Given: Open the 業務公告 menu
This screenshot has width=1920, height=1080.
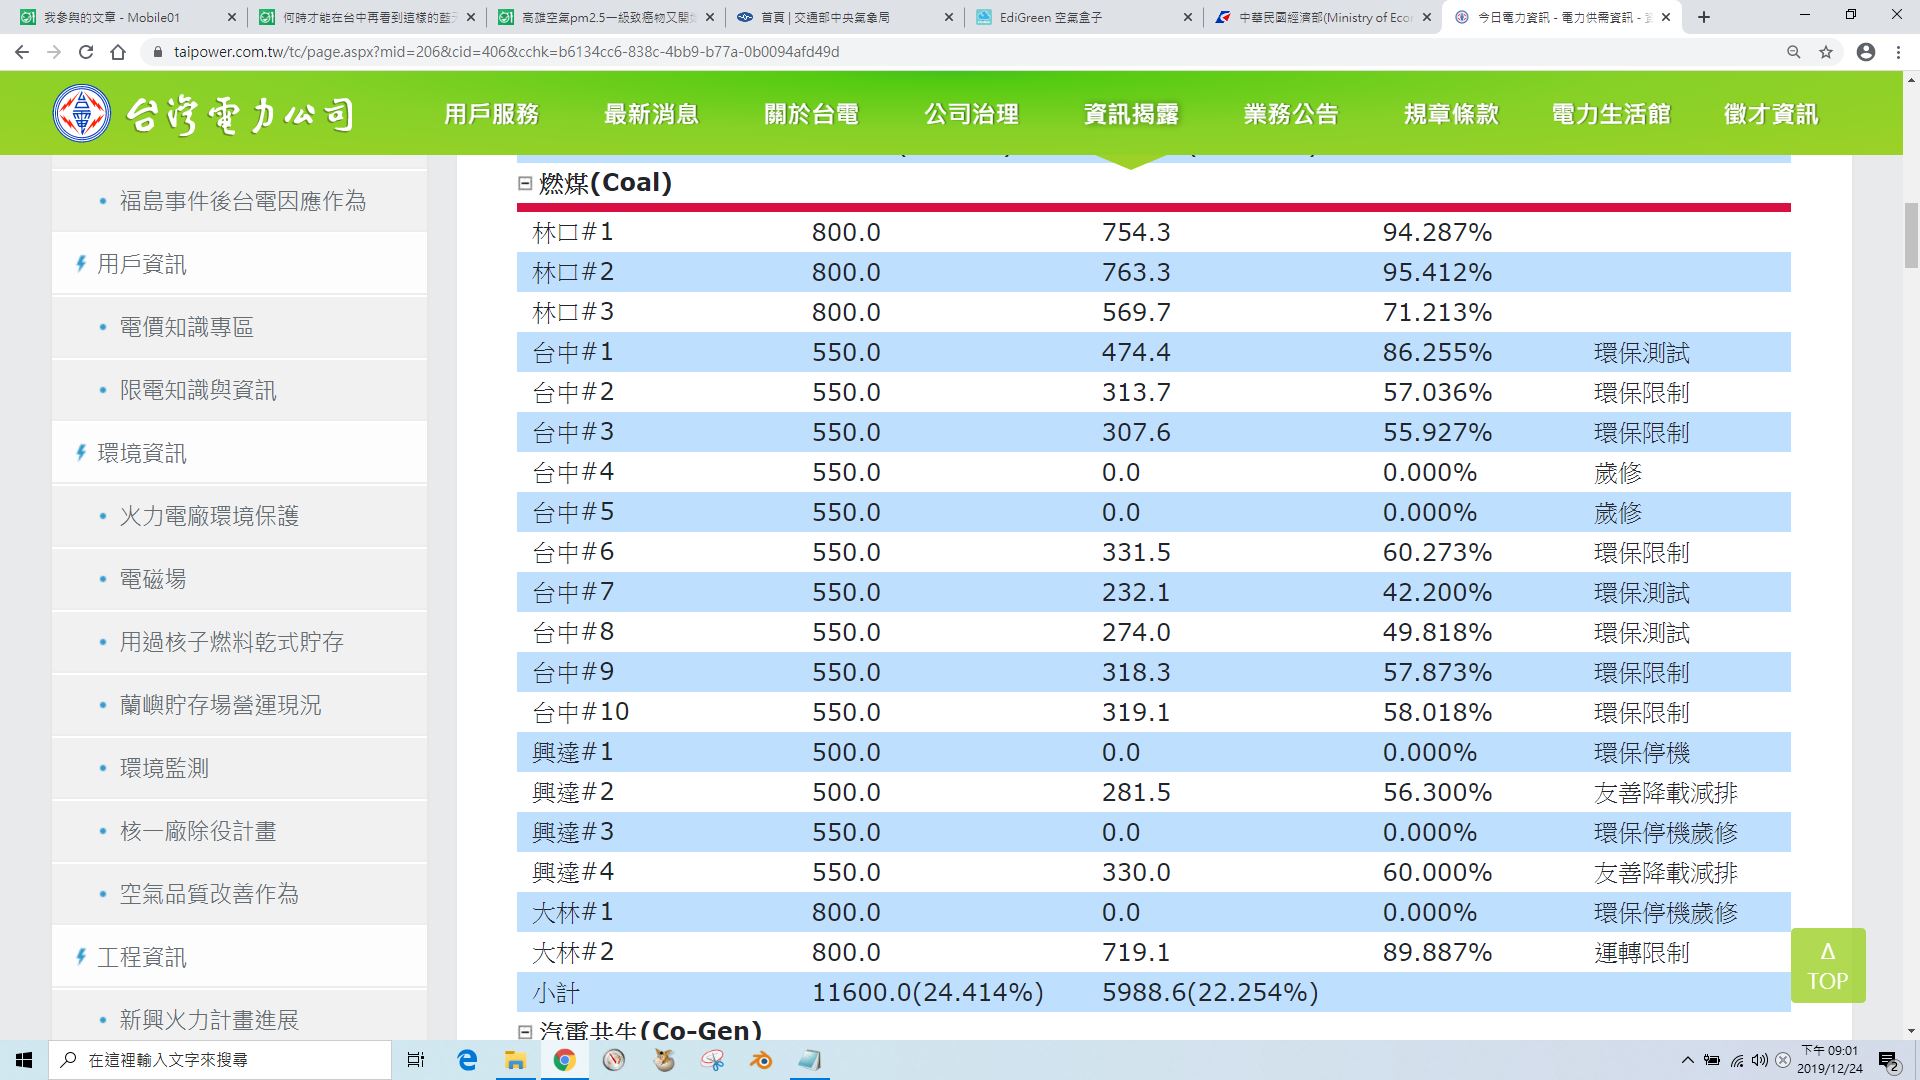Looking at the screenshot, I should tap(1291, 114).
